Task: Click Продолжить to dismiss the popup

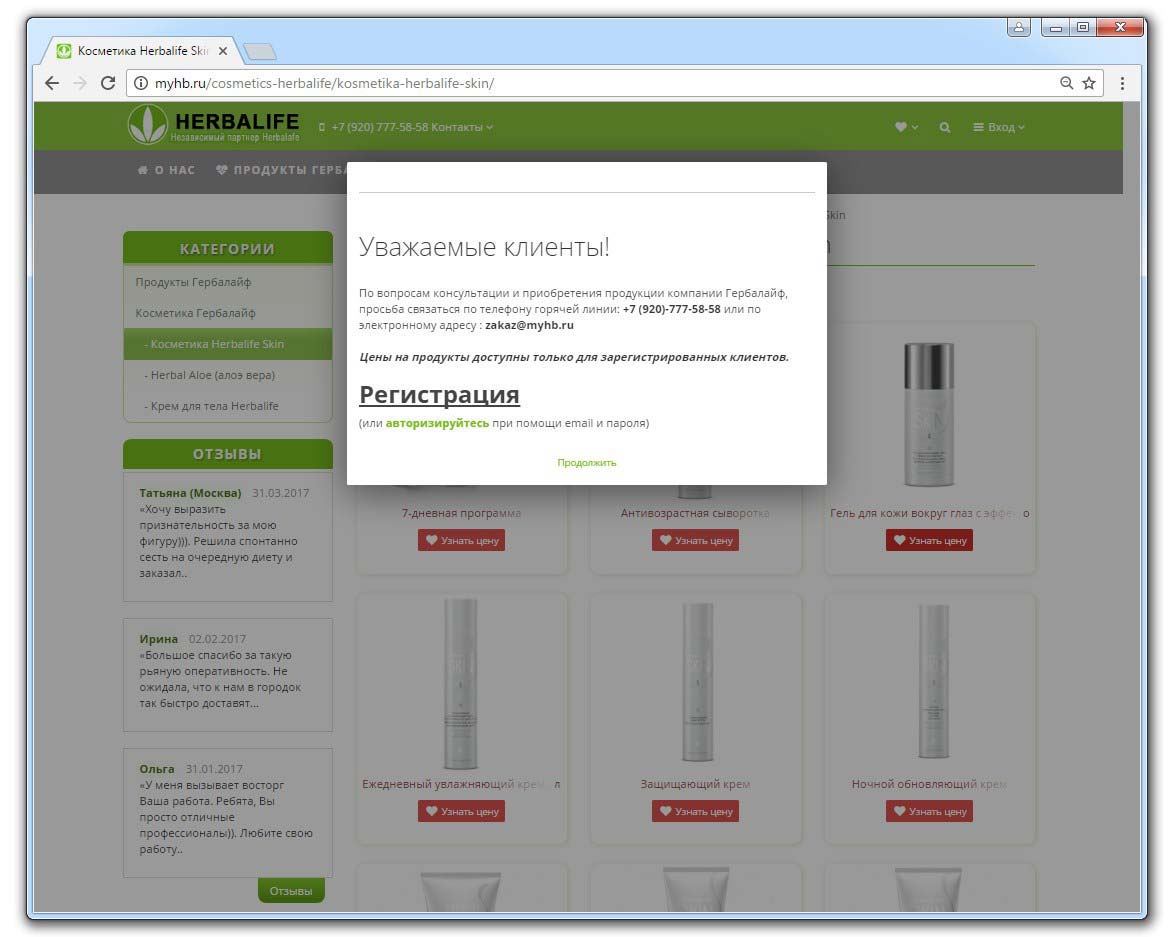Action: (x=586, y=463)
